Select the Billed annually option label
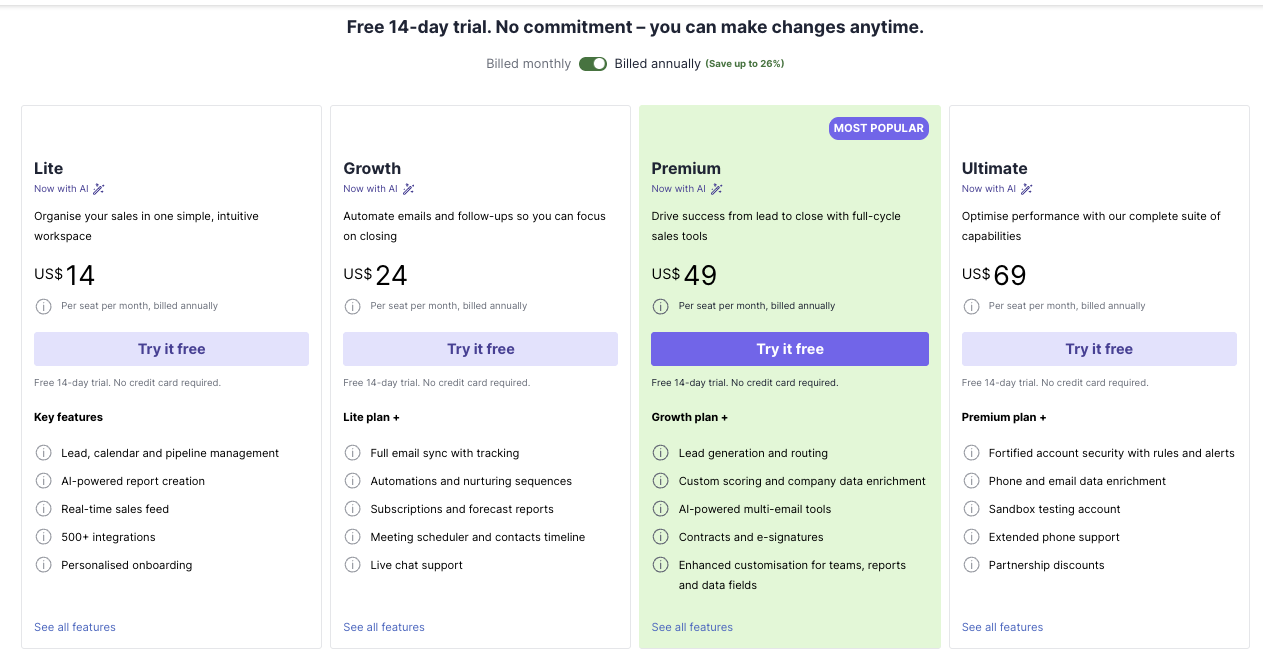Image resolution: width=1263 pixels, height=660 pixels. [x=658, y=64]
